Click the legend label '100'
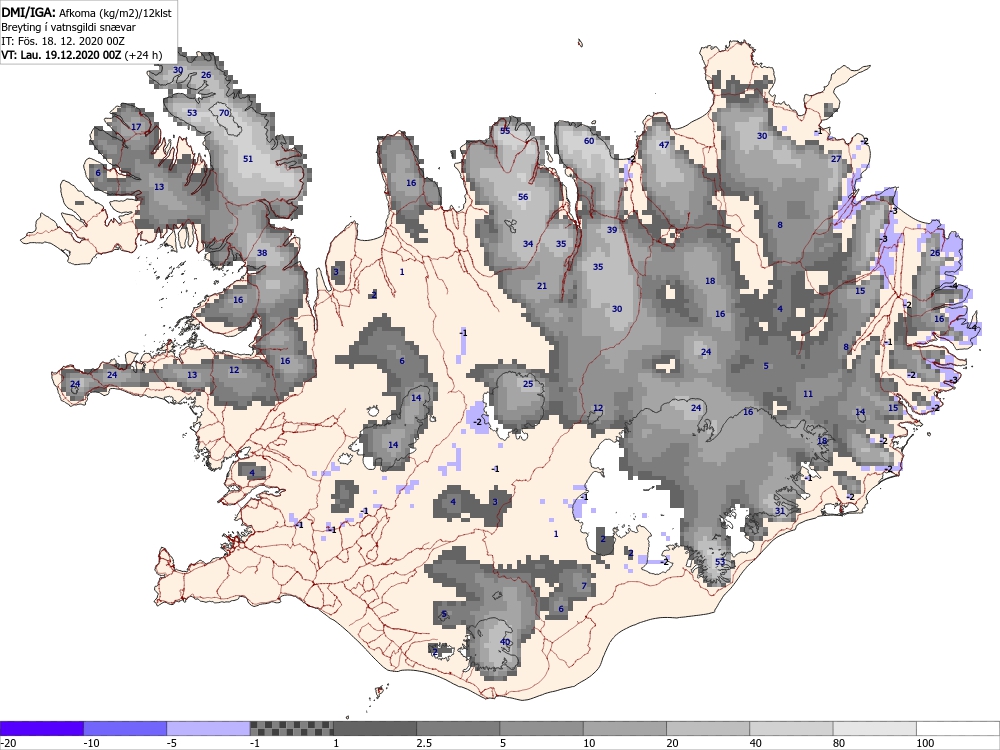Viewport: 1000px width, 750px height. pos(925,743)
